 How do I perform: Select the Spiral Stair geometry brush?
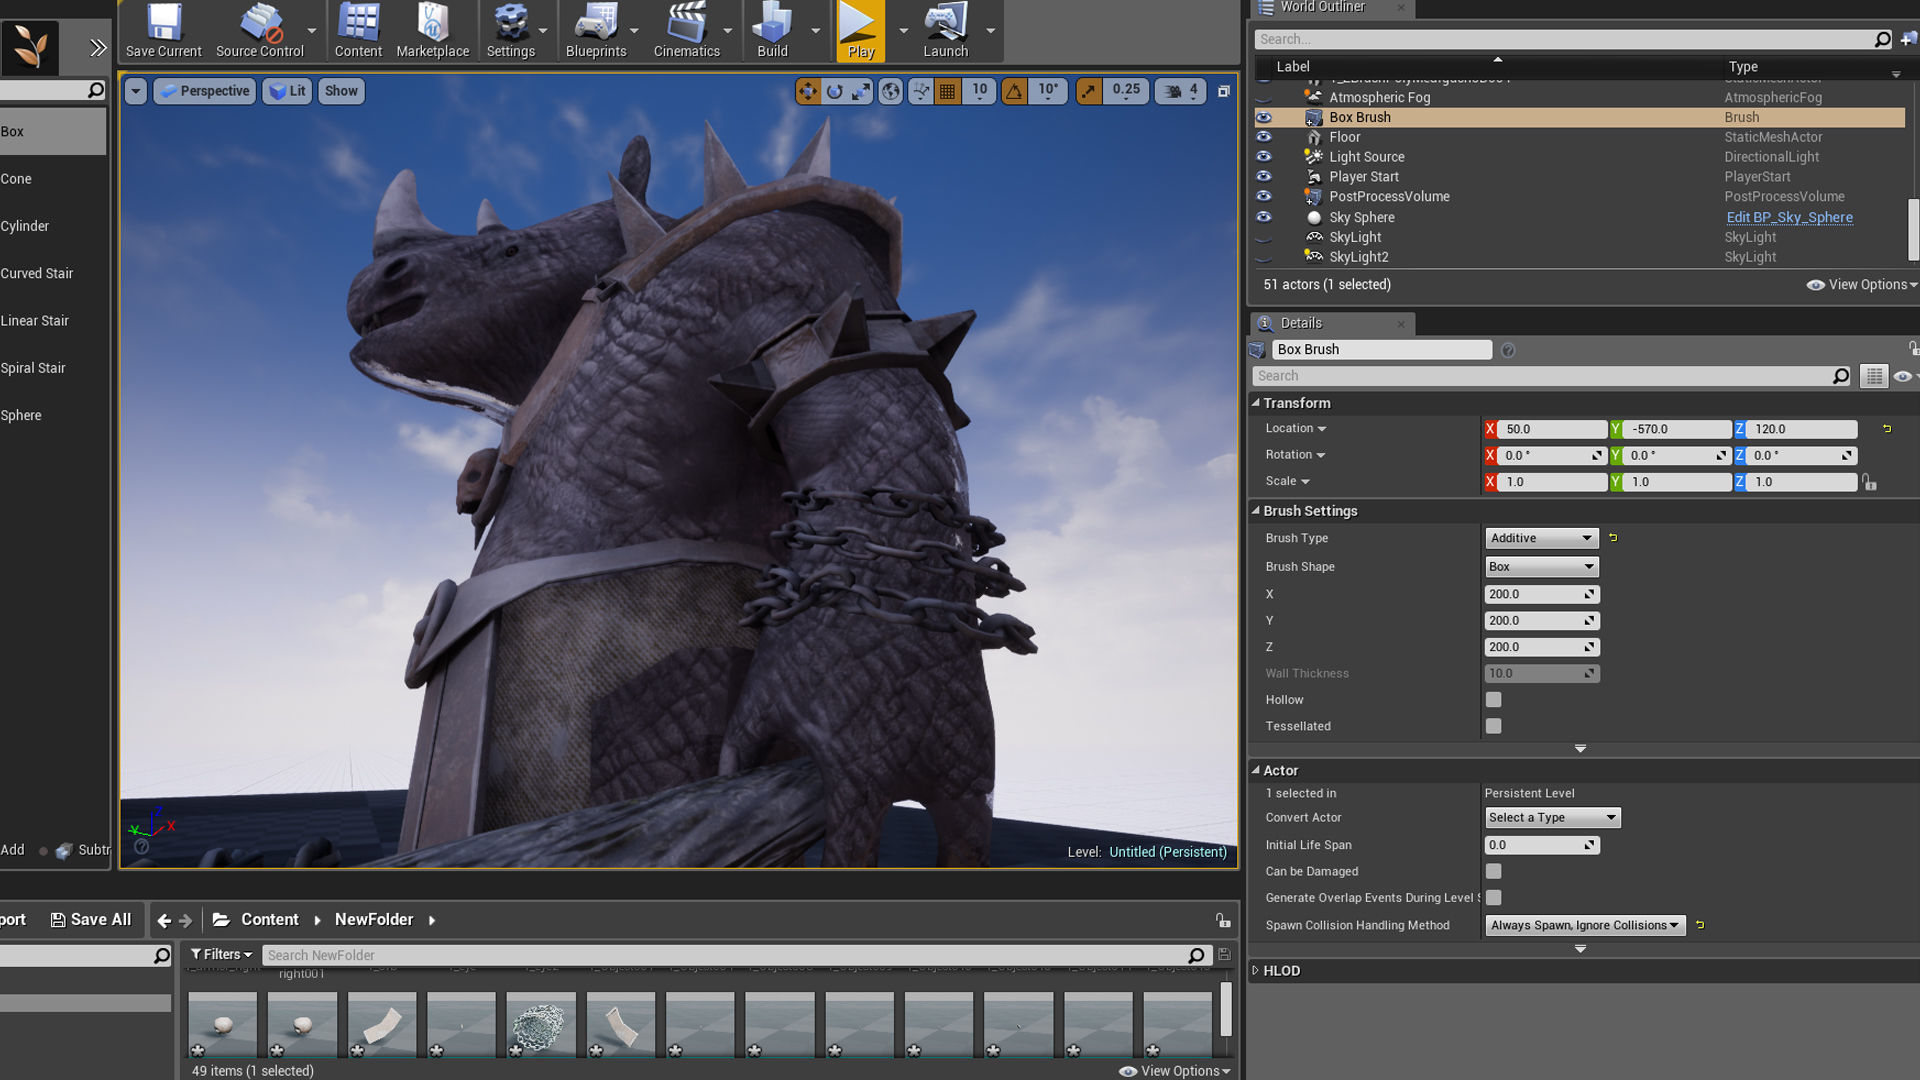click(x=53, y=368)
